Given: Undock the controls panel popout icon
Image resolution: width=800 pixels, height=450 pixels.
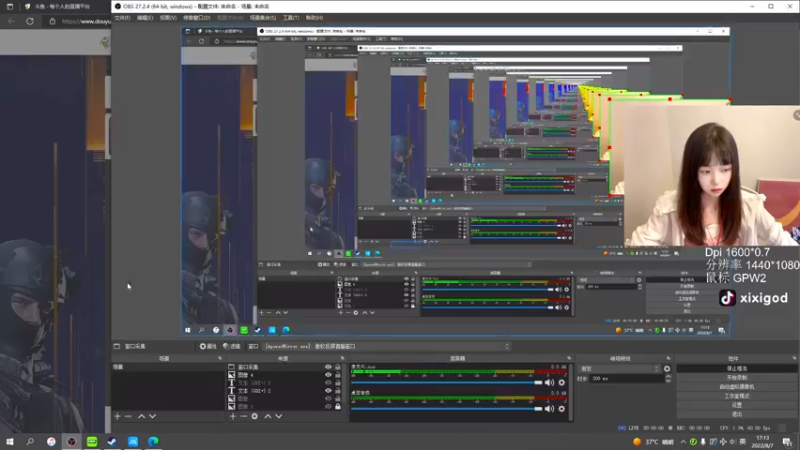Looking at the screenshot, I should pyautogui.click(x=794, y=359).
